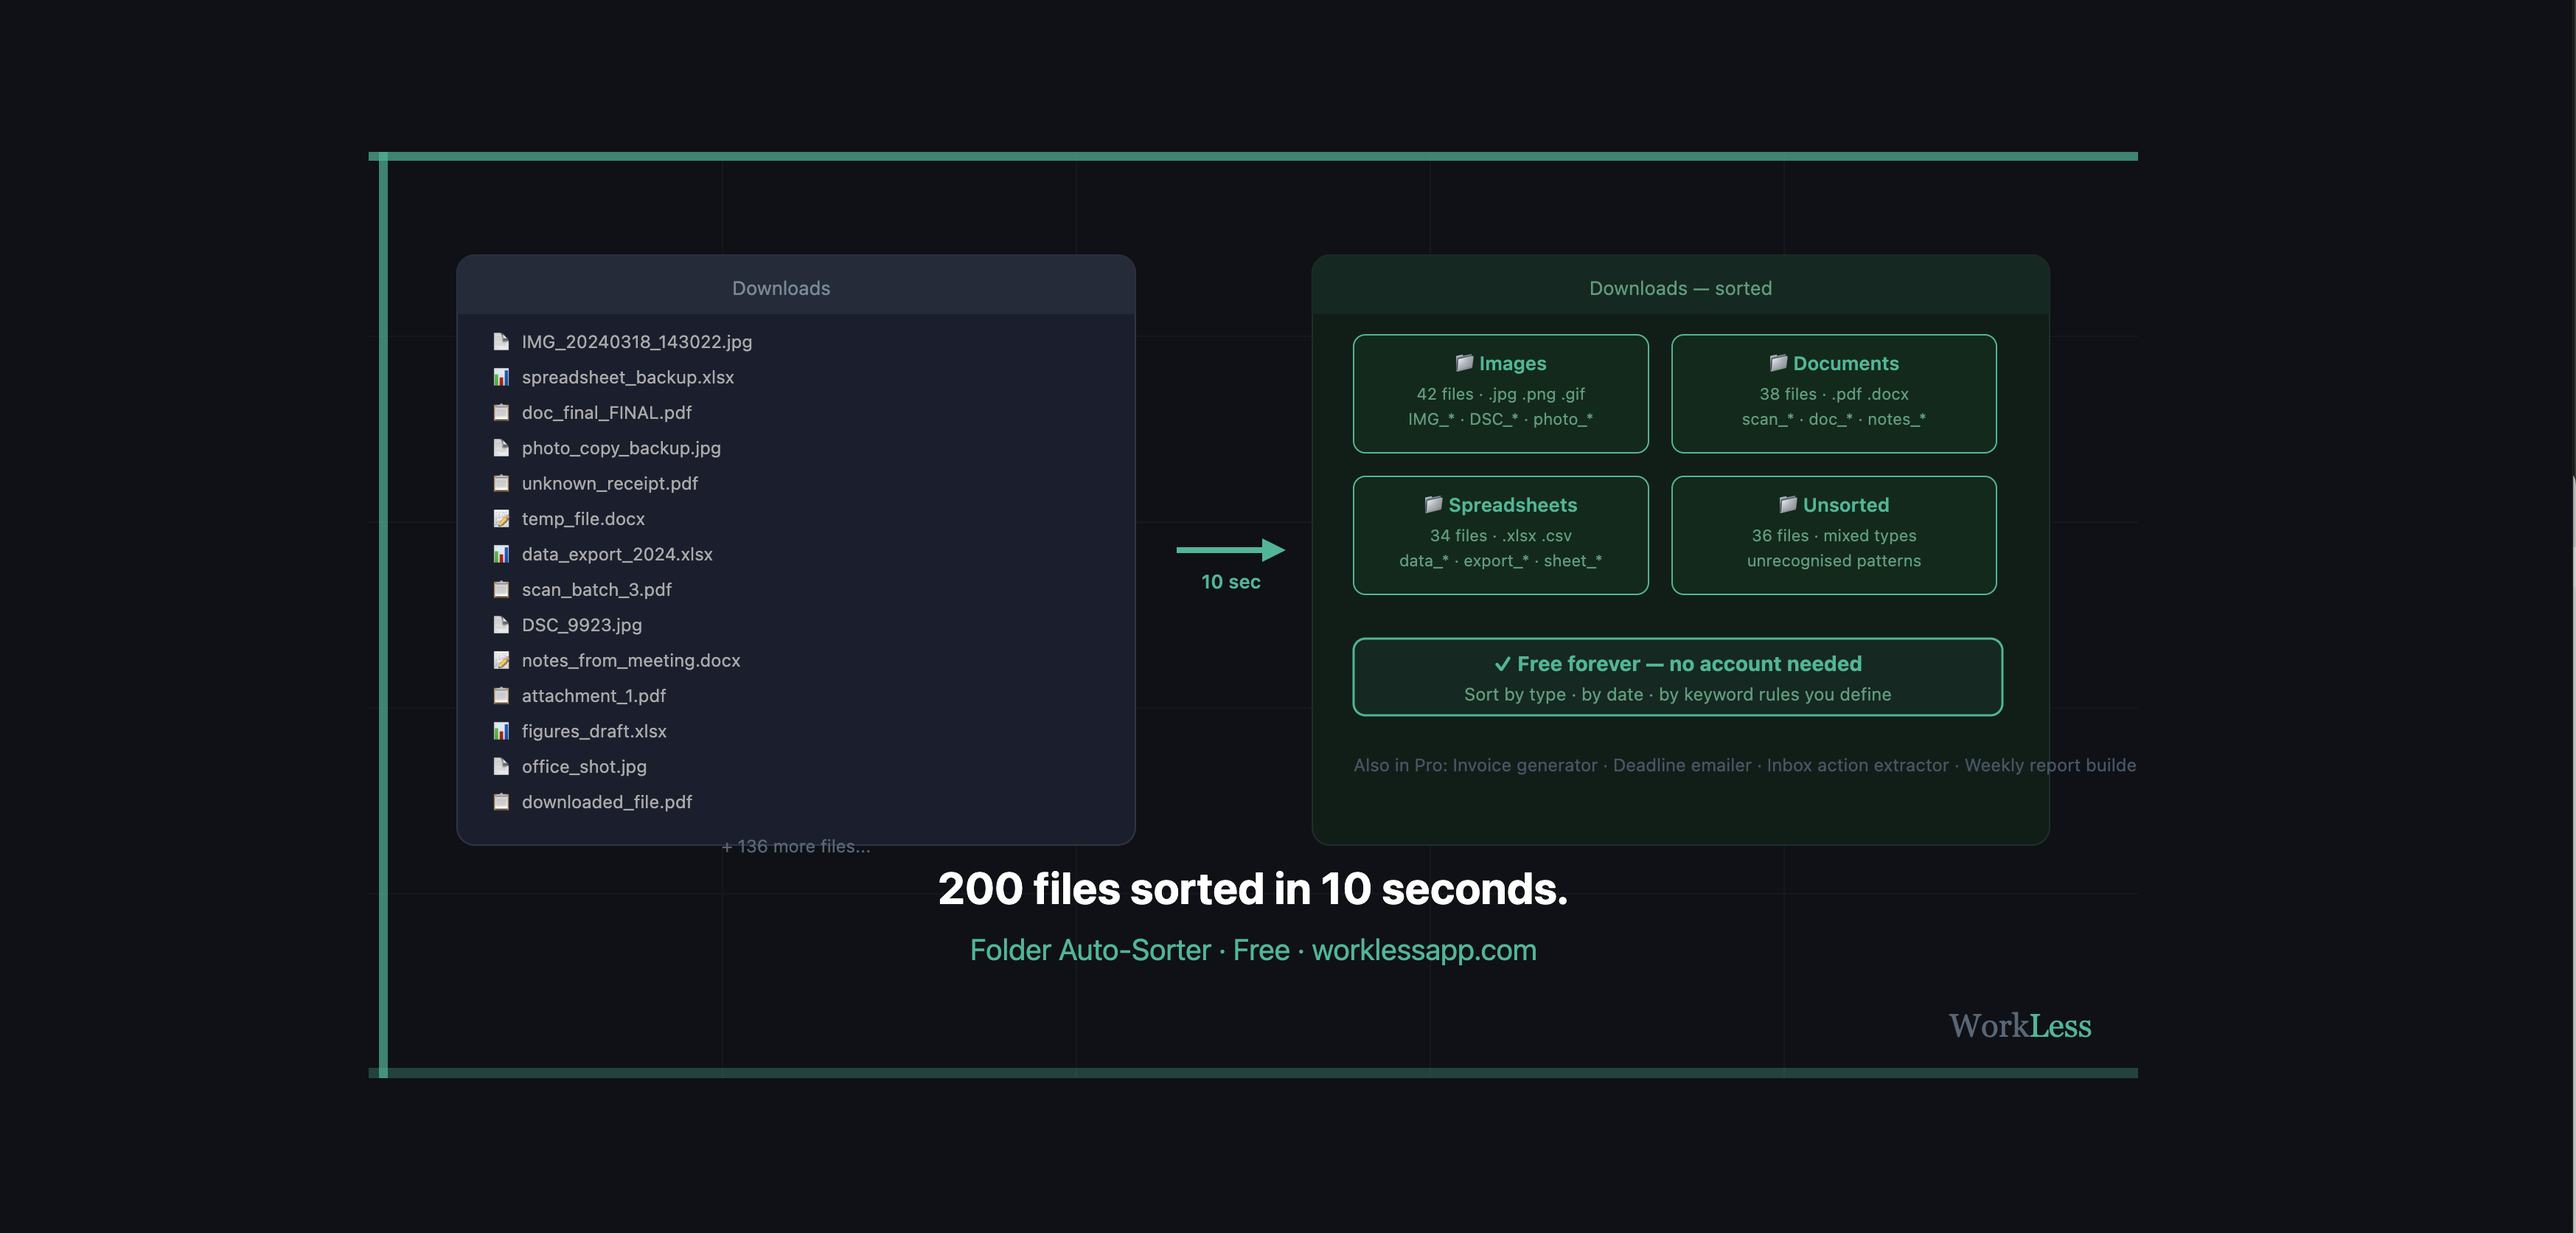Screen dimensions: 2576x1233
Task: Click the file icon beside office_shot.jpg
Action: point(501,766)
